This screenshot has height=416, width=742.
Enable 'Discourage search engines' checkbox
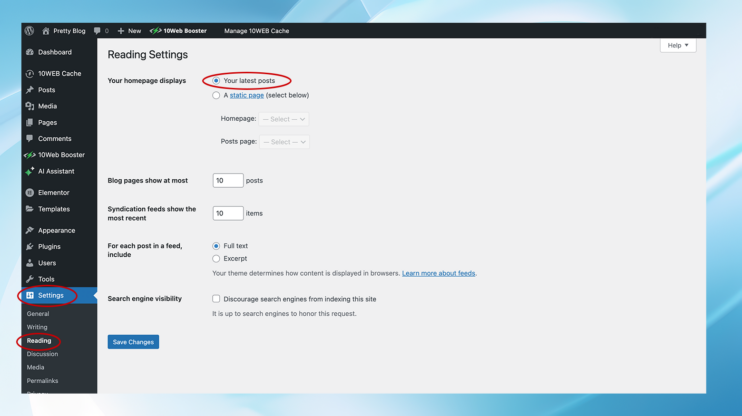tap(217, 299)
